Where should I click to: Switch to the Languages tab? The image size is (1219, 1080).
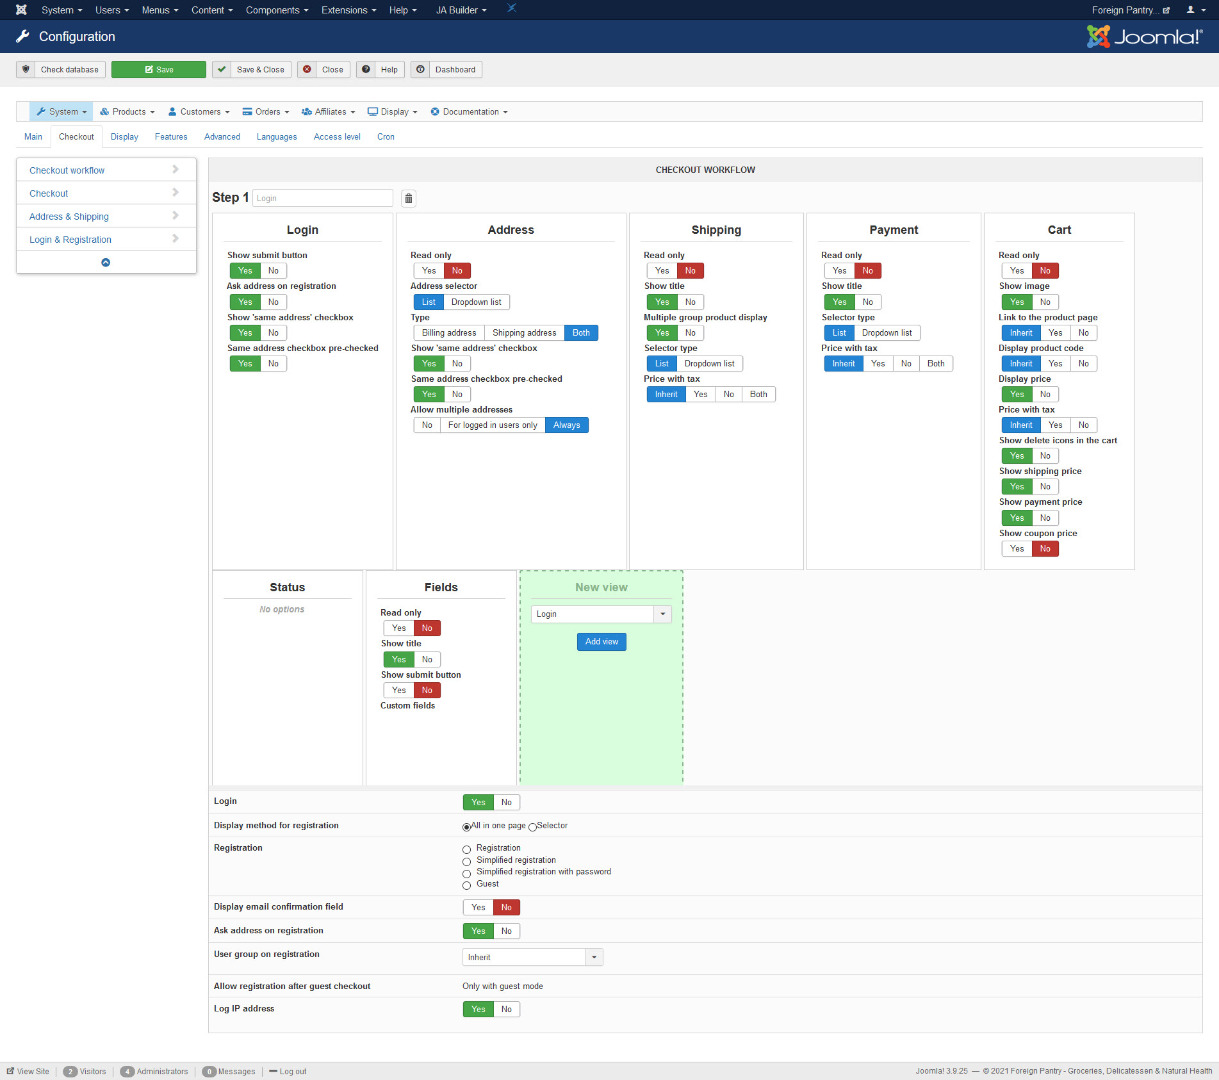point(276,137)
